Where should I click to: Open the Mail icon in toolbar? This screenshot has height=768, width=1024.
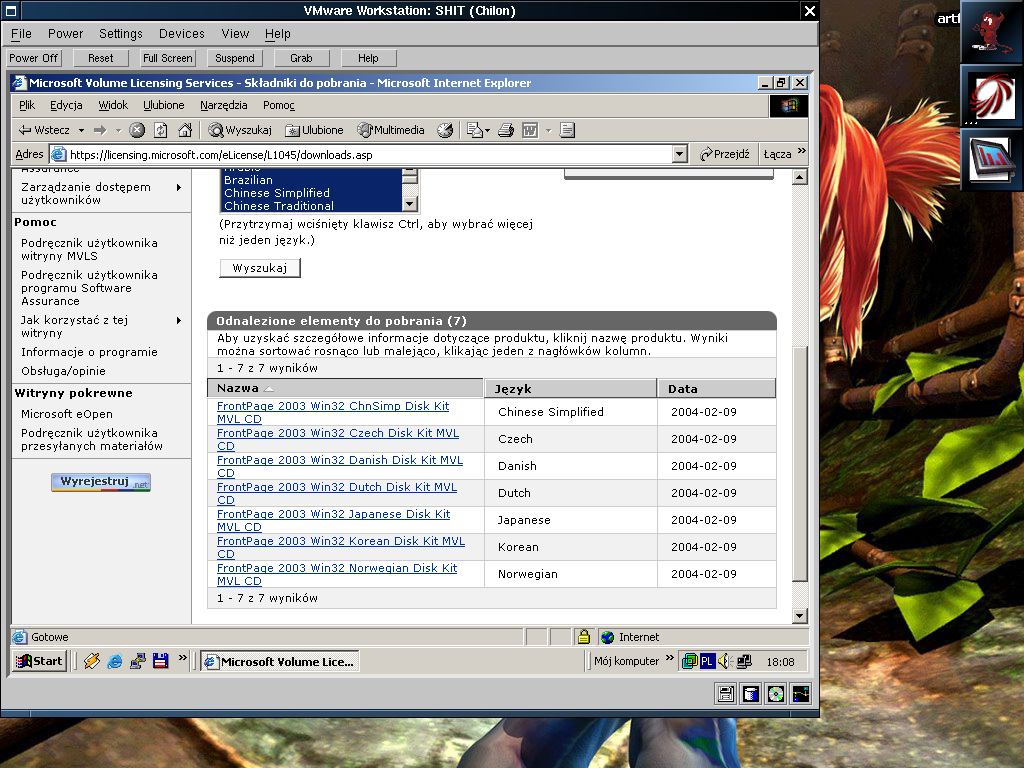475,130
